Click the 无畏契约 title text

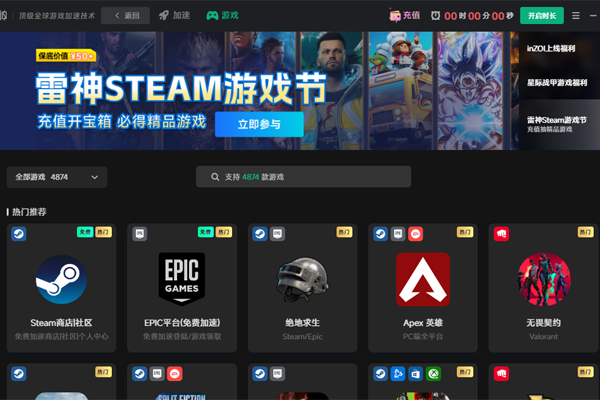pos(543,323)
